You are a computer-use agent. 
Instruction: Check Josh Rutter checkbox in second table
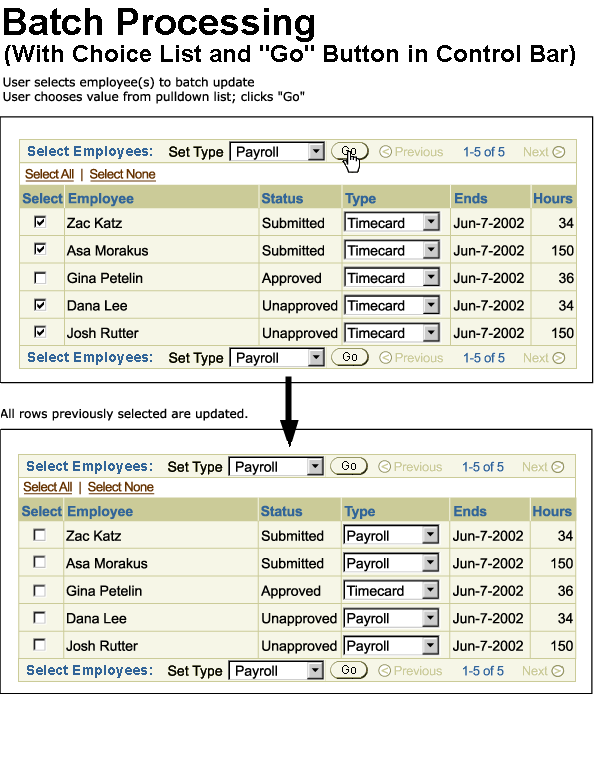point(39,645)
